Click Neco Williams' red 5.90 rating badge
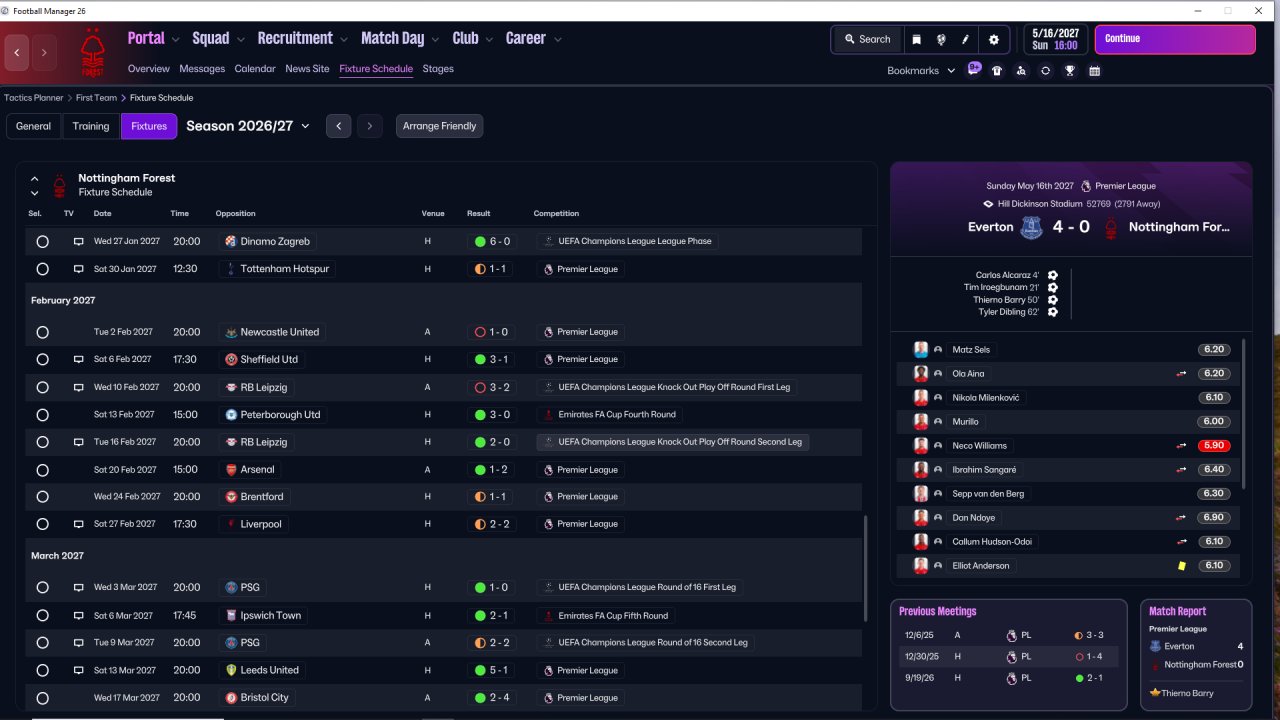The width and height of the screenshot is (1280, 720). [x=1214, y=446]
